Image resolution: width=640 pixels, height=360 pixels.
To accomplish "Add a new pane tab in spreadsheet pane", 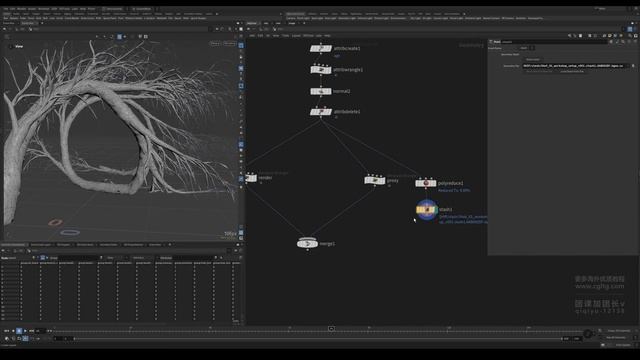I will [x=170, y=244].
